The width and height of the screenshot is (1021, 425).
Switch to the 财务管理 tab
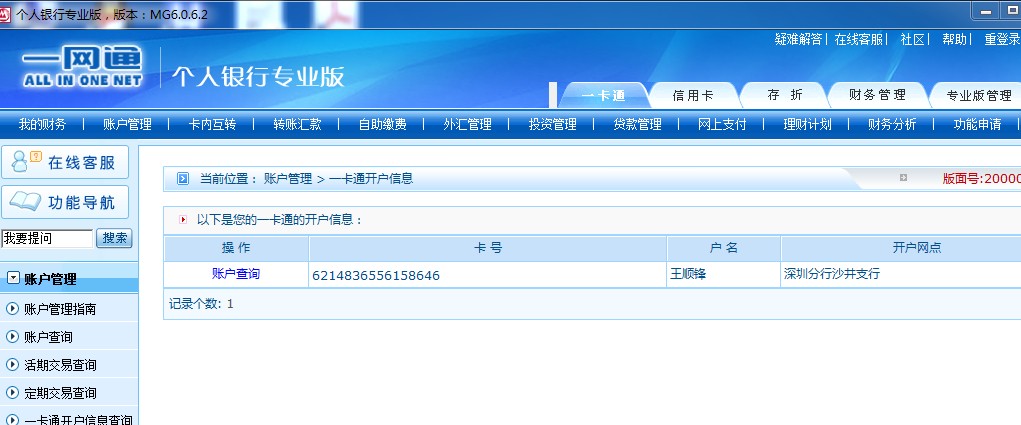877,95
